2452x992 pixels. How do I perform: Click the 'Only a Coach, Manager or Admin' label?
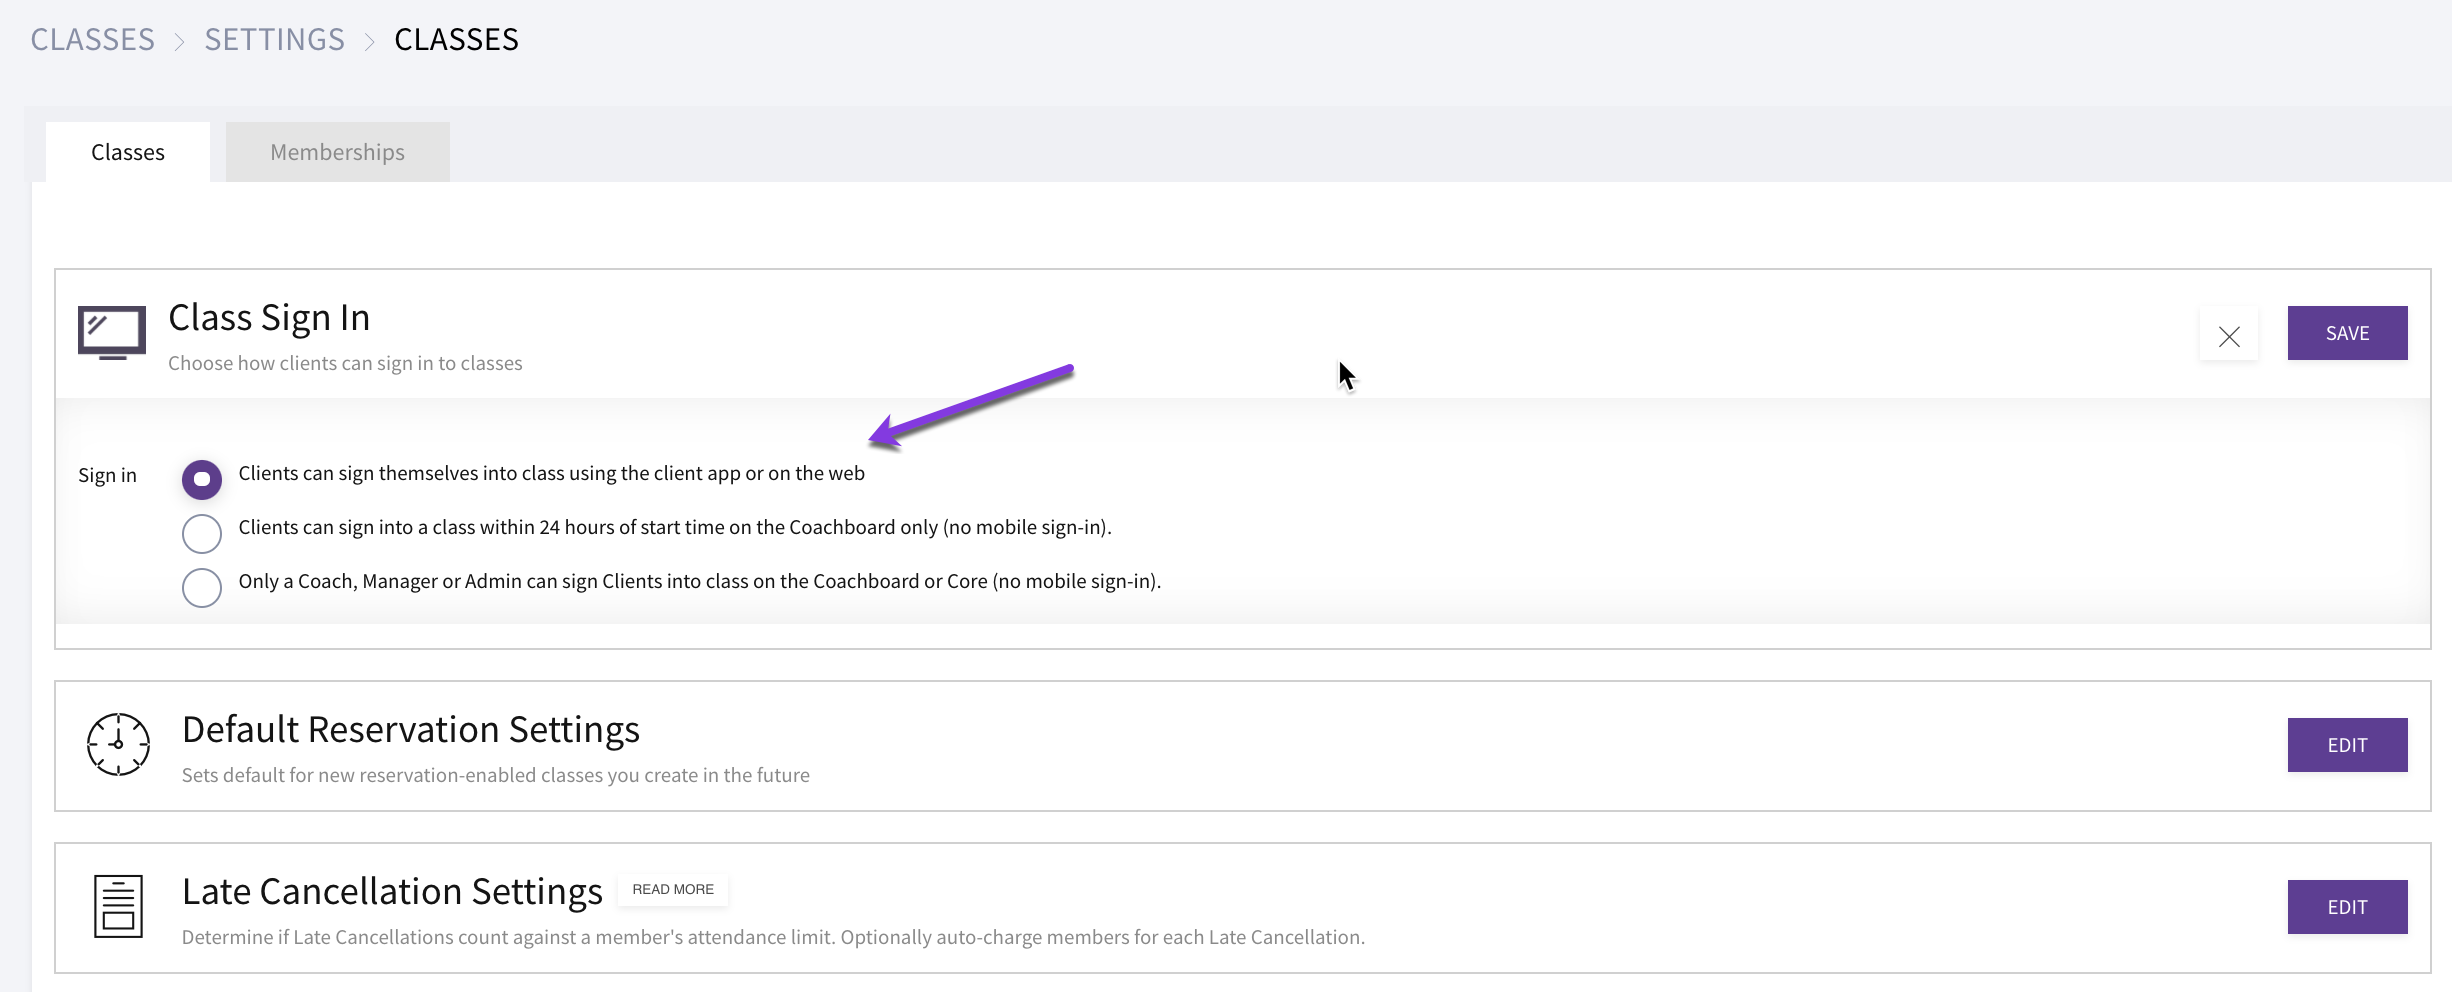click(700, 581)
